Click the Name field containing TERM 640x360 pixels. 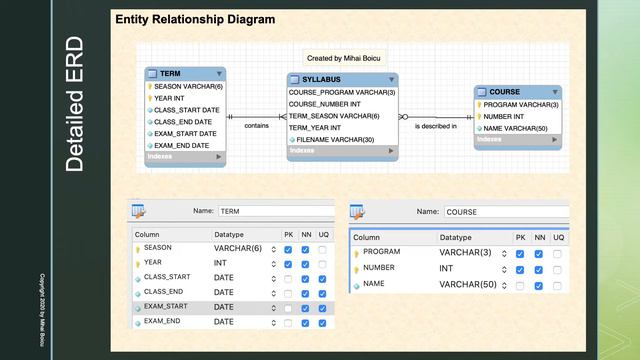[276, 211]
